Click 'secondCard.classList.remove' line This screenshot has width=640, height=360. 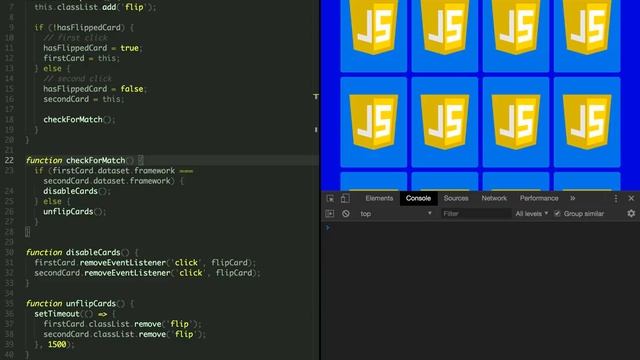[125, 334]
